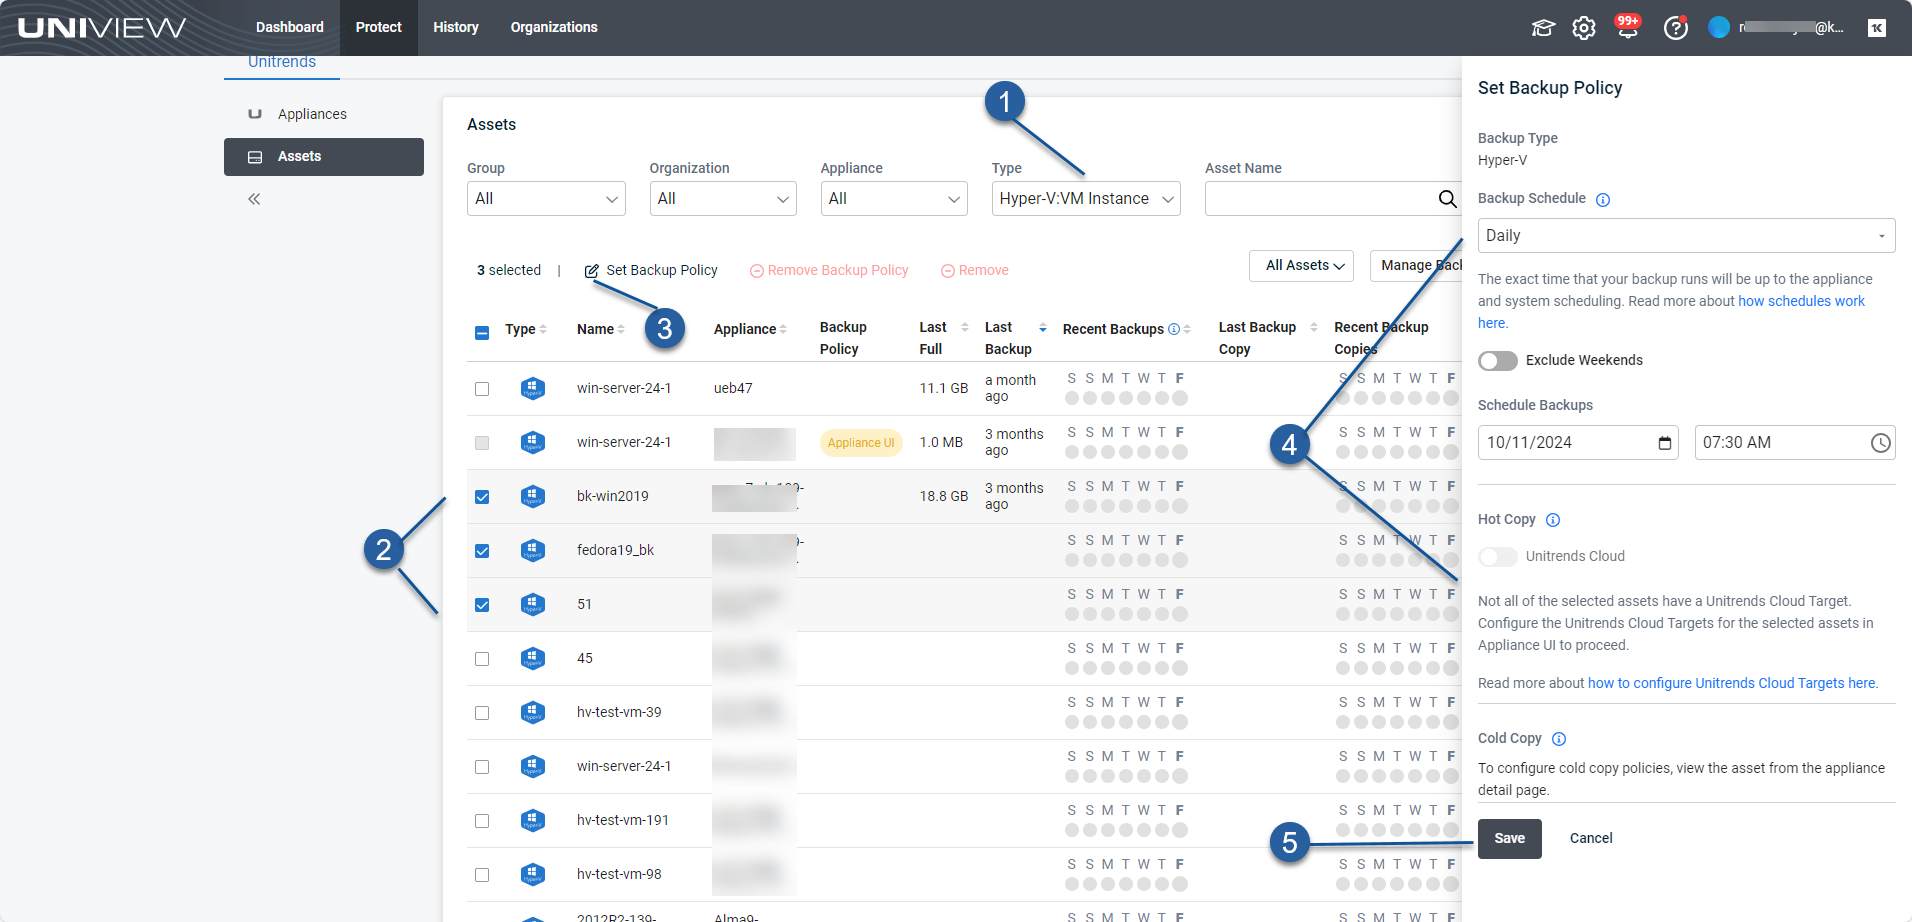Toggle the select-all header checkbox

point(482,332)
